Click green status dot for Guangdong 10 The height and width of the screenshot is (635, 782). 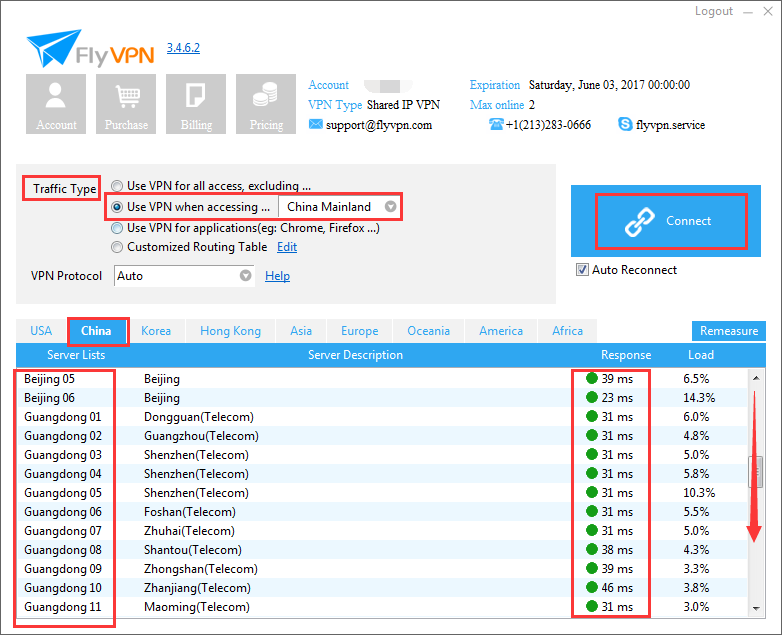(x=592, y=588)
